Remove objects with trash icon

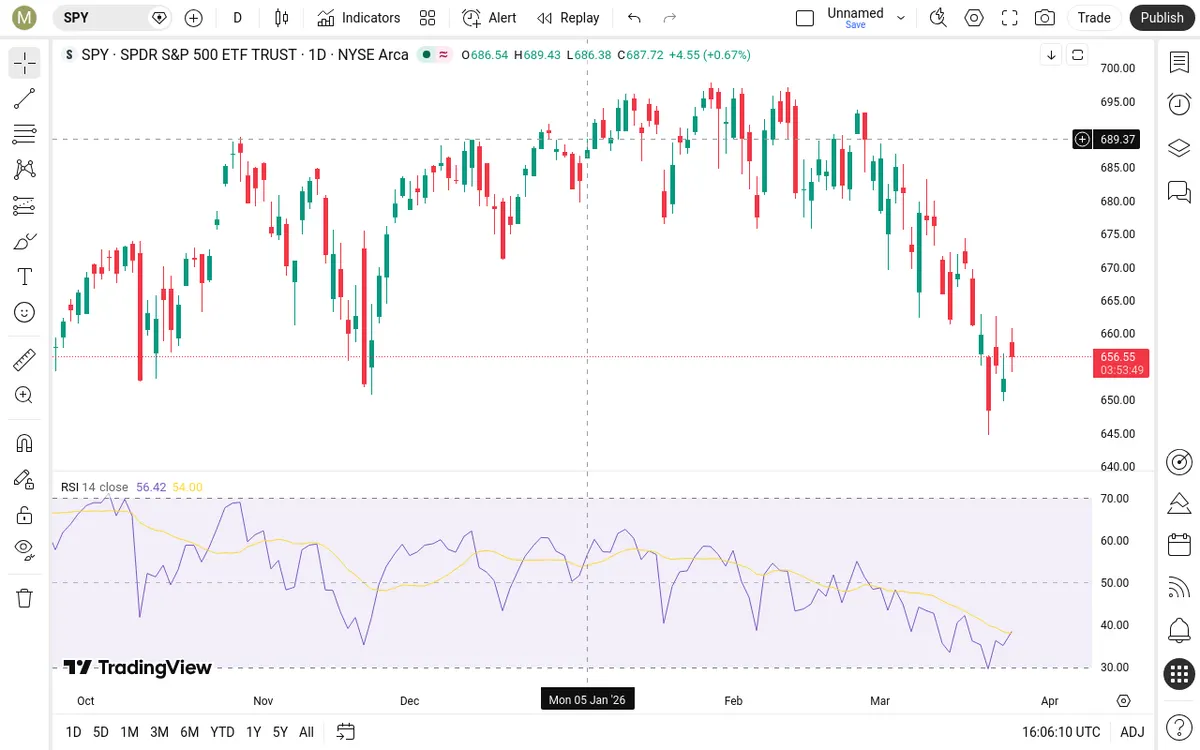(x=25, y=598)
